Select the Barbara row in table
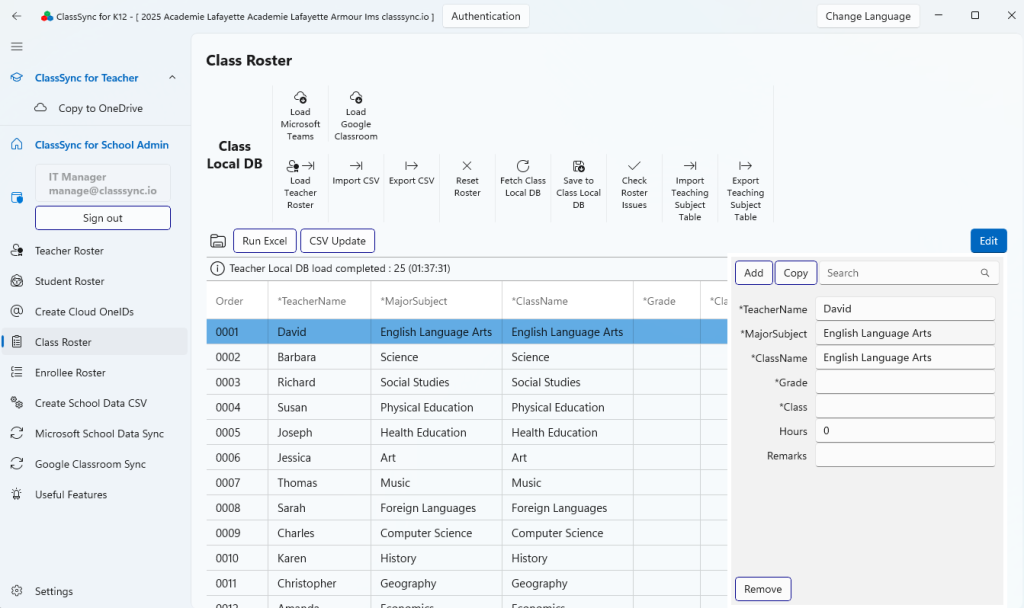Screen dimensions: 1024x608 (x=467, y=357)
